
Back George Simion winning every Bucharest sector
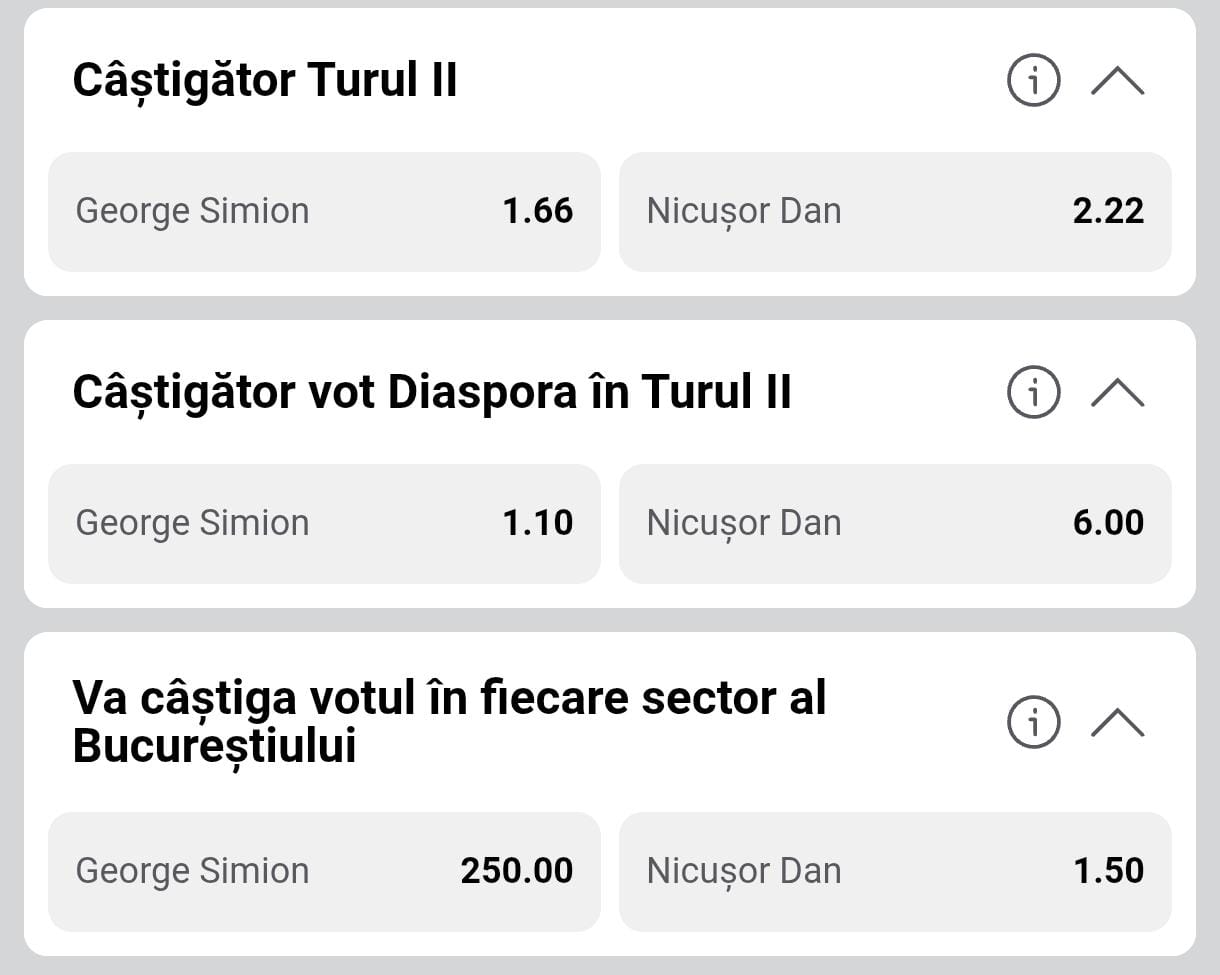[324, 871]
